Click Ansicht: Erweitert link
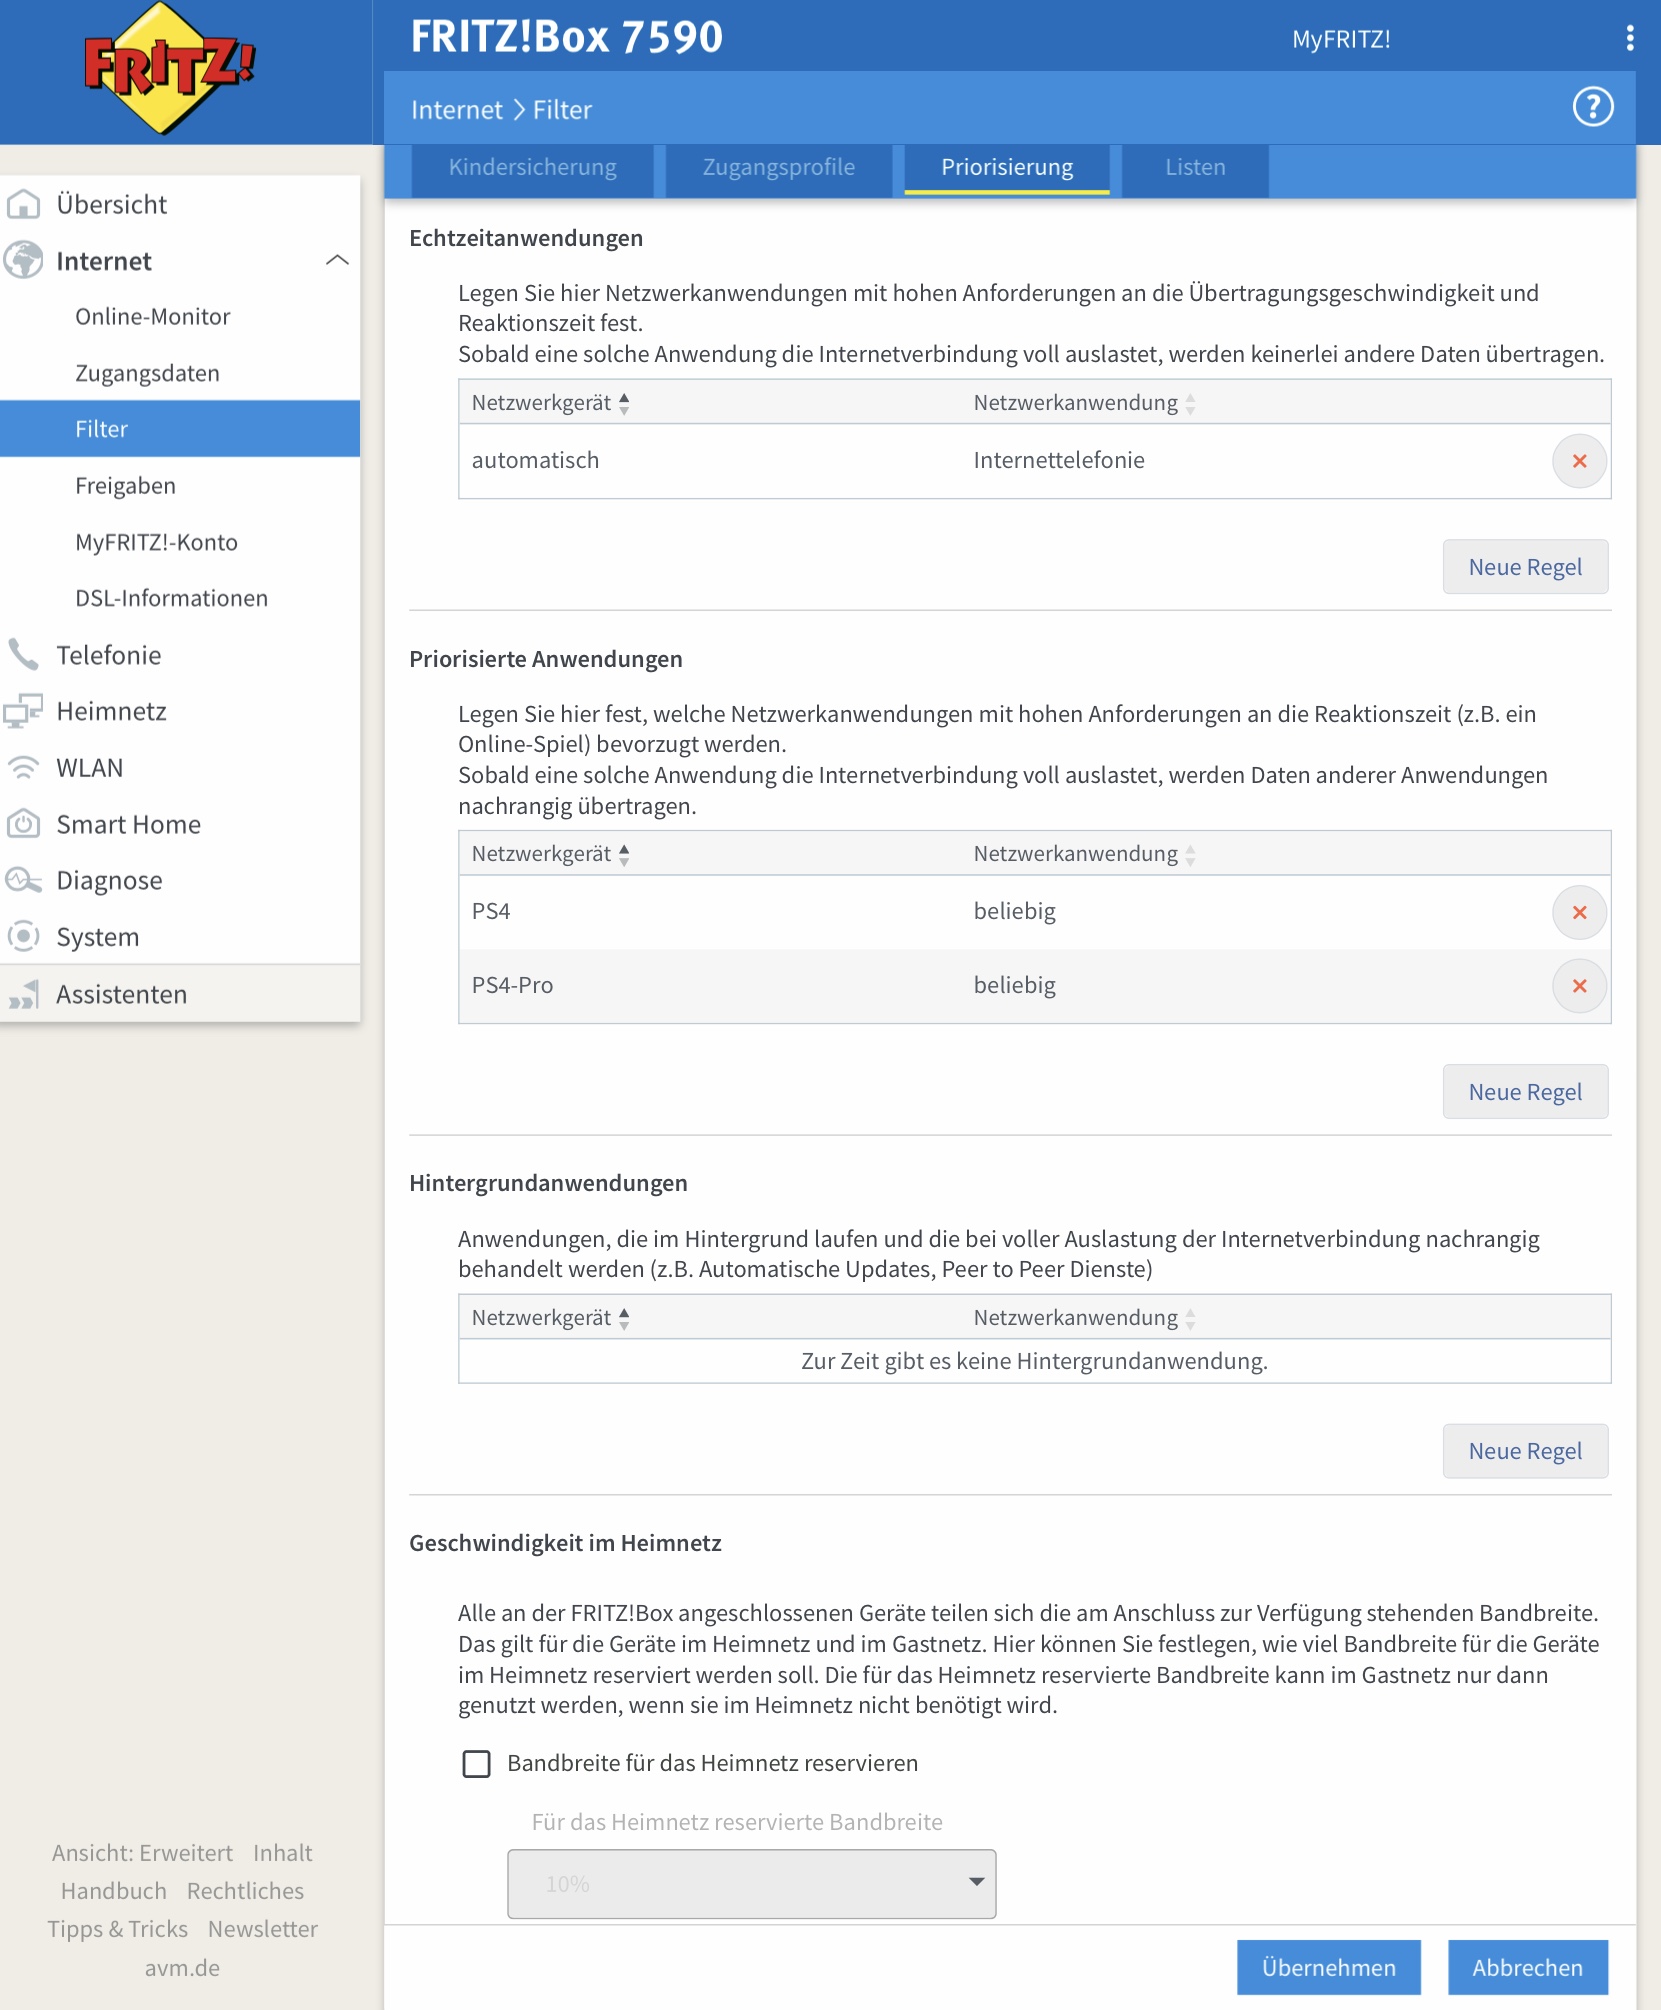The image size is (1661, 2010). pyautogui.click(x=142, y=1853)
